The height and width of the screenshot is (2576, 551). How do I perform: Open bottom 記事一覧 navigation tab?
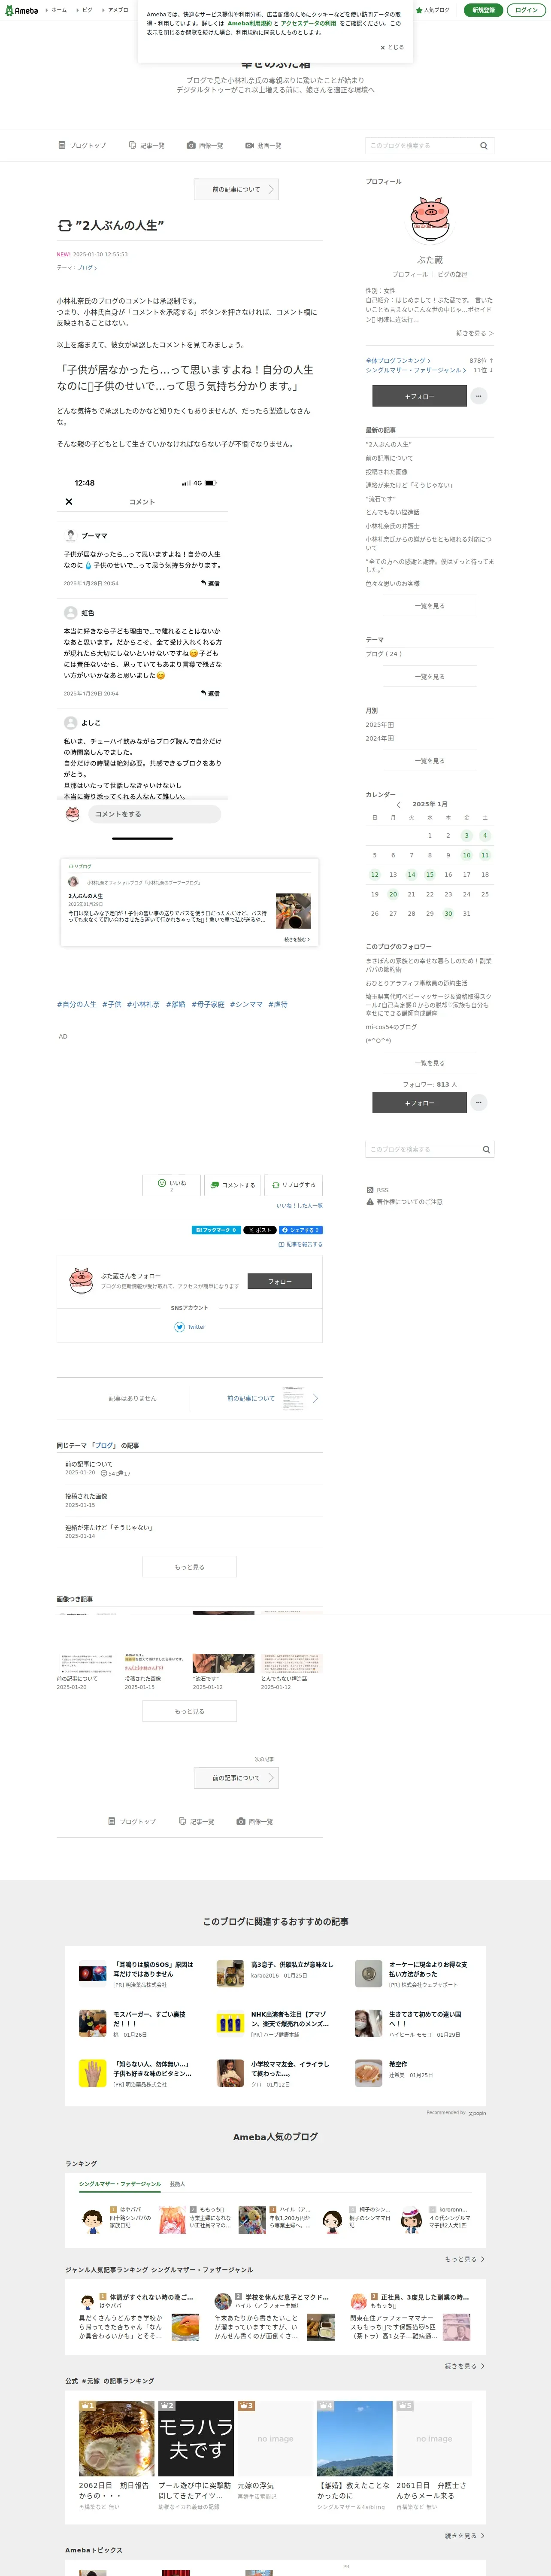point(196,1822)
